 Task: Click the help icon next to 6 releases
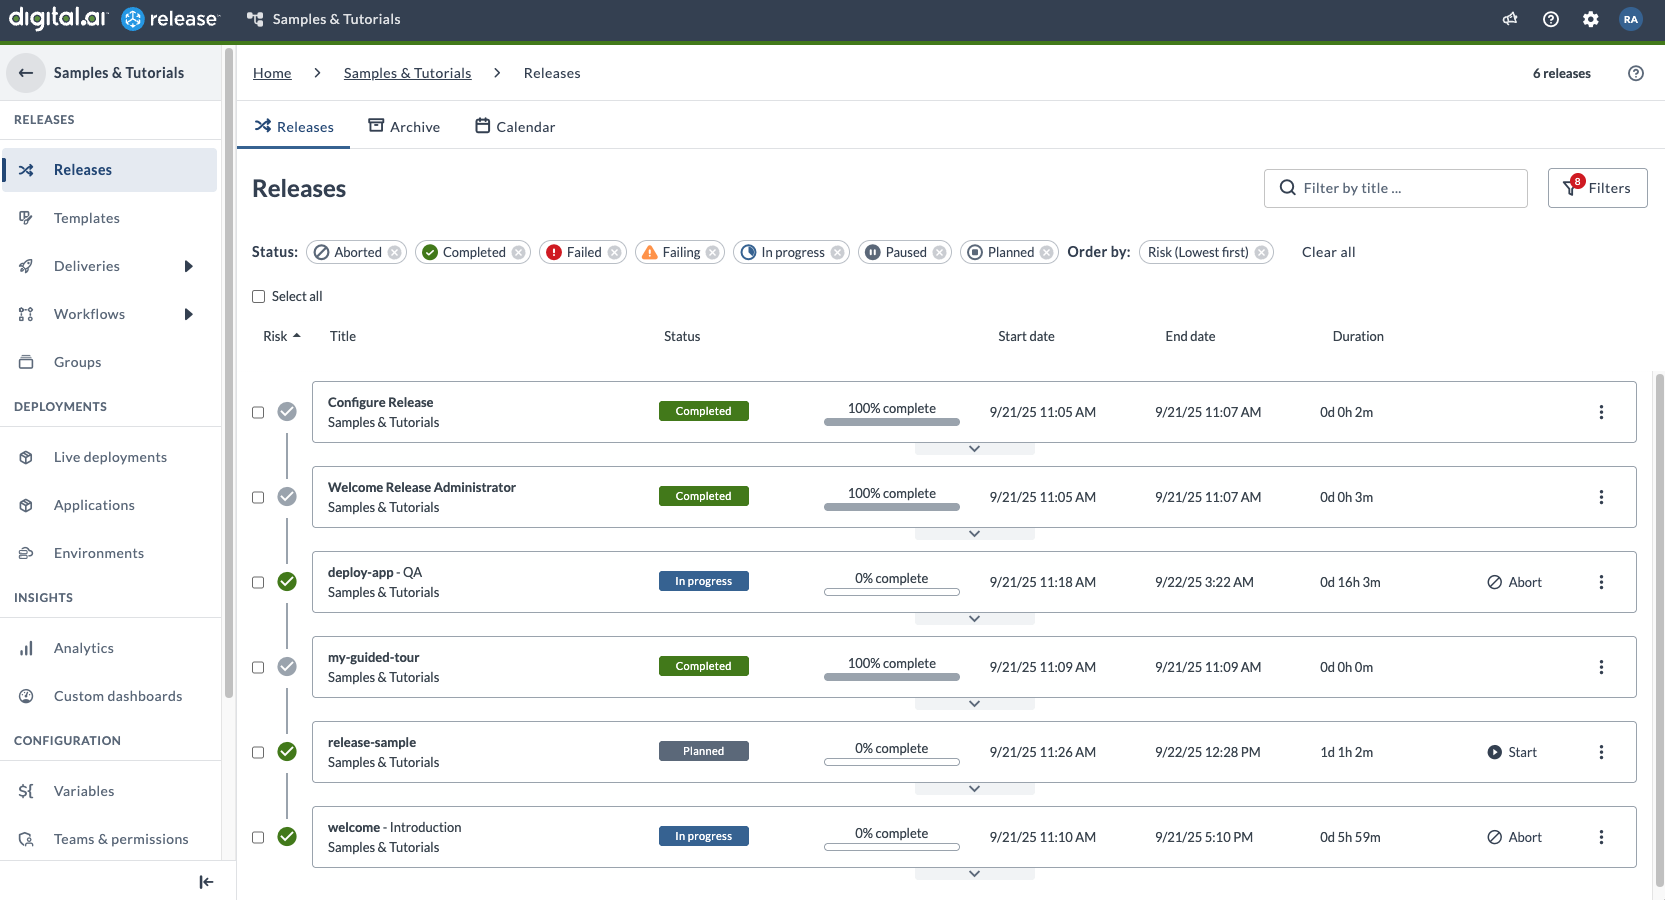1635,73
